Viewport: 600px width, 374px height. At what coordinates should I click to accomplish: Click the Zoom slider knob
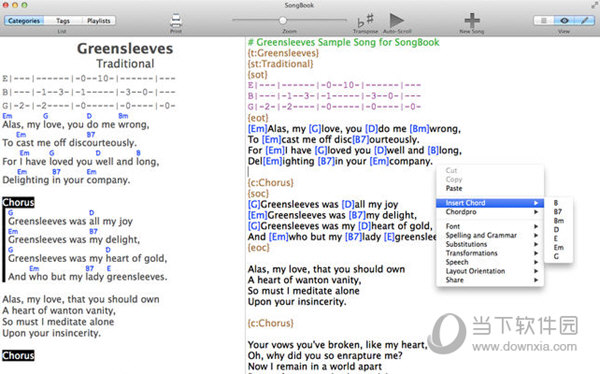(x=283, y=20)
